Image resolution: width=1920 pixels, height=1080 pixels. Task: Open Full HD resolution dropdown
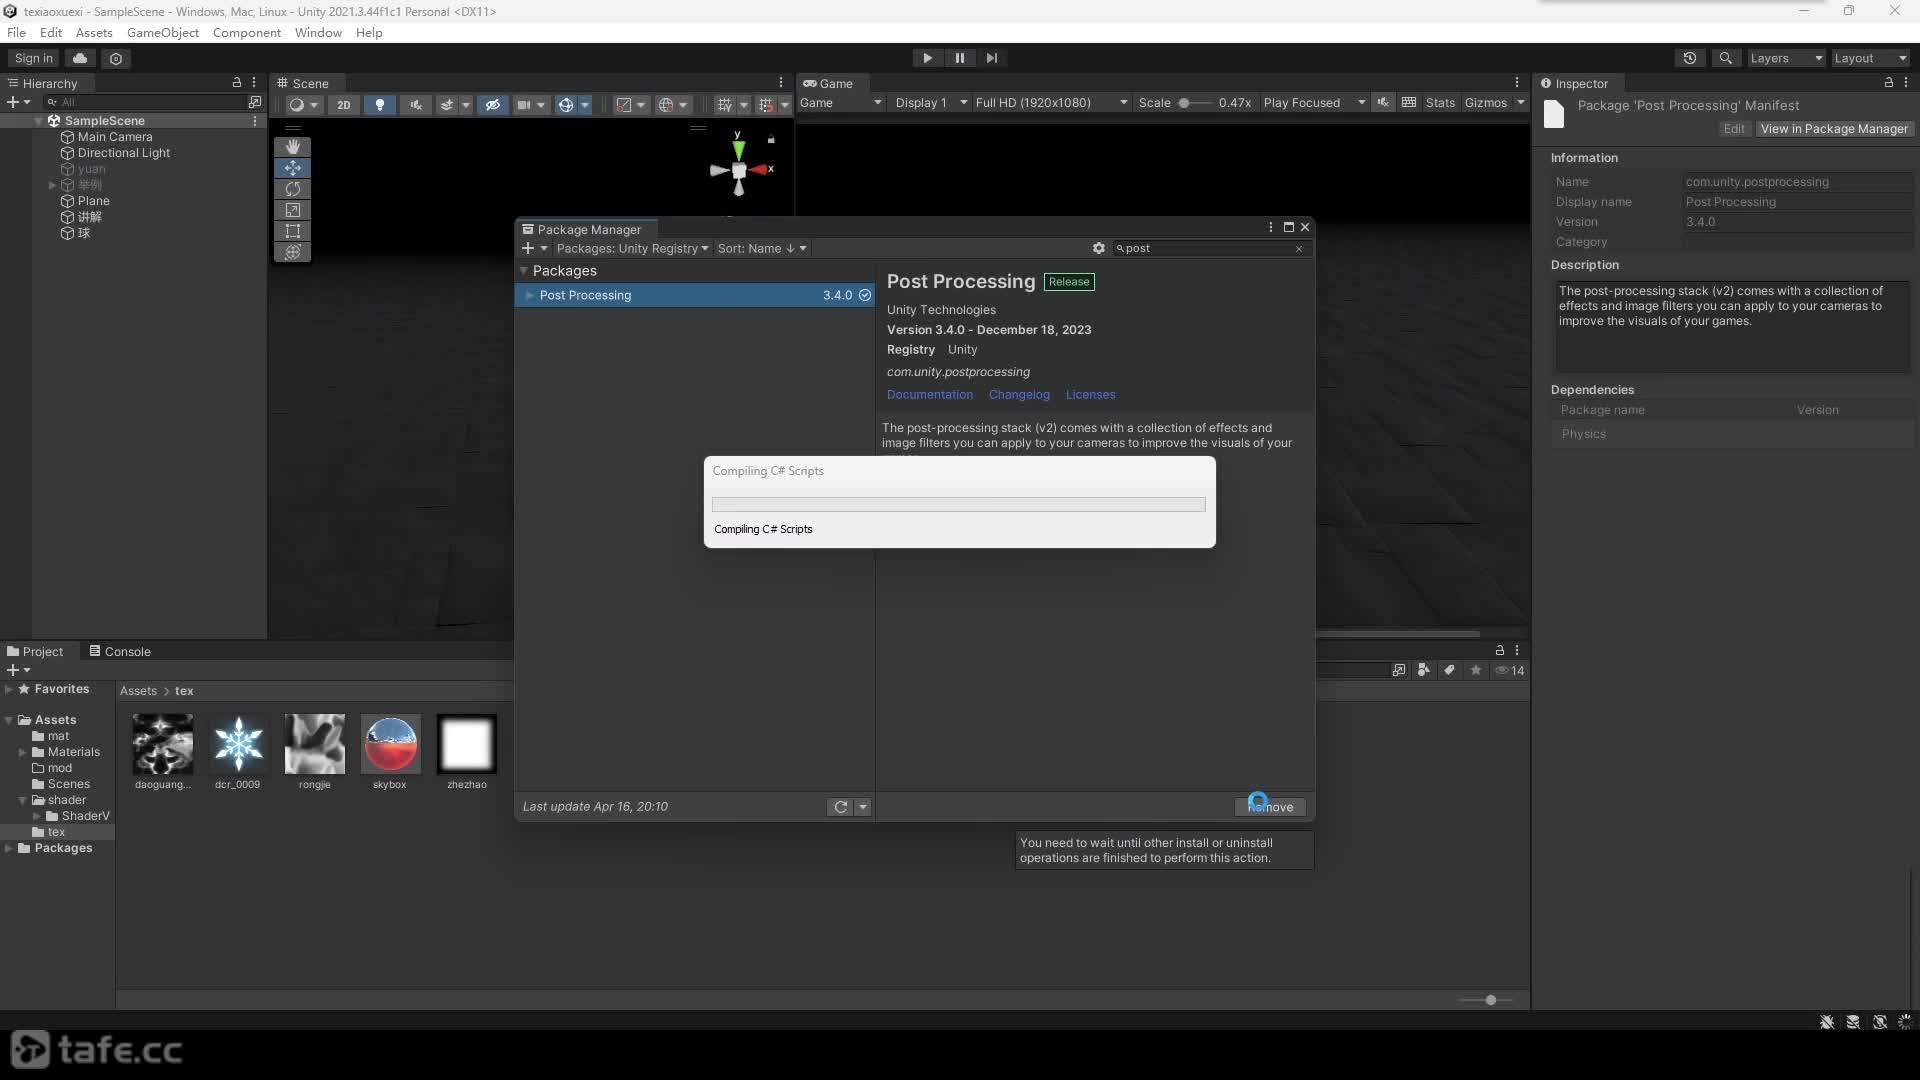coord(1051,103)
